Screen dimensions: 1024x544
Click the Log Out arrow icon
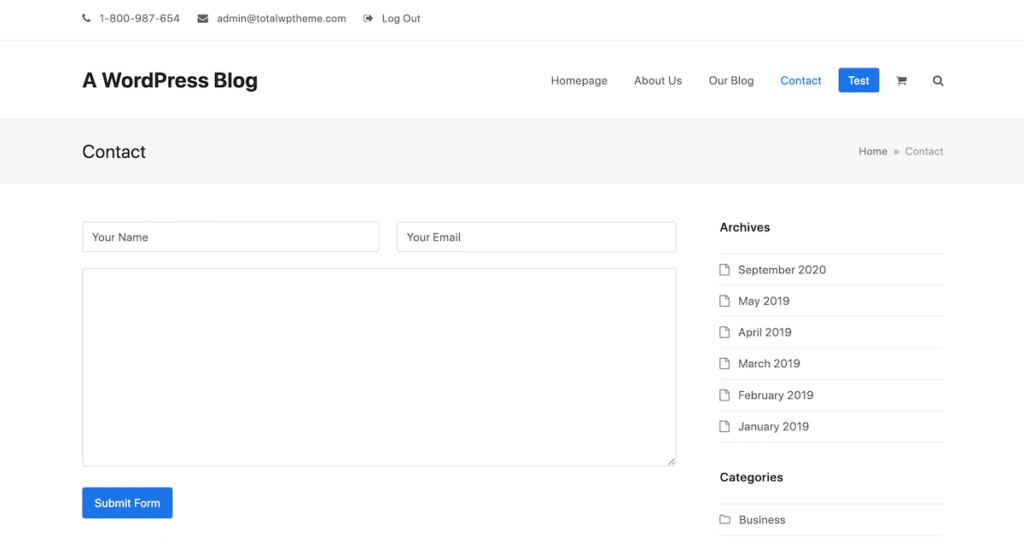pos(368,18)
